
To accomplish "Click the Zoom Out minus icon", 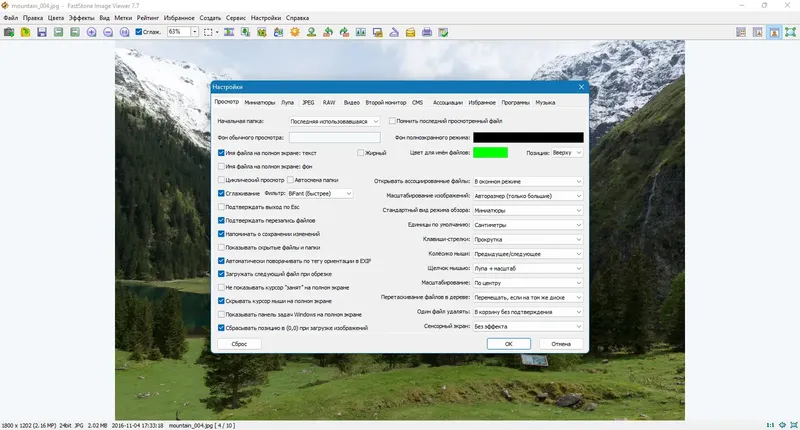I will coord(108,32).
